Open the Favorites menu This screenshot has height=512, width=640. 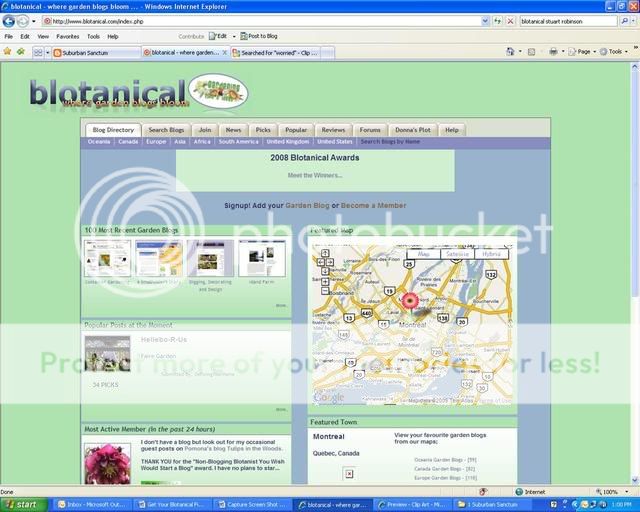click(68, 36)
